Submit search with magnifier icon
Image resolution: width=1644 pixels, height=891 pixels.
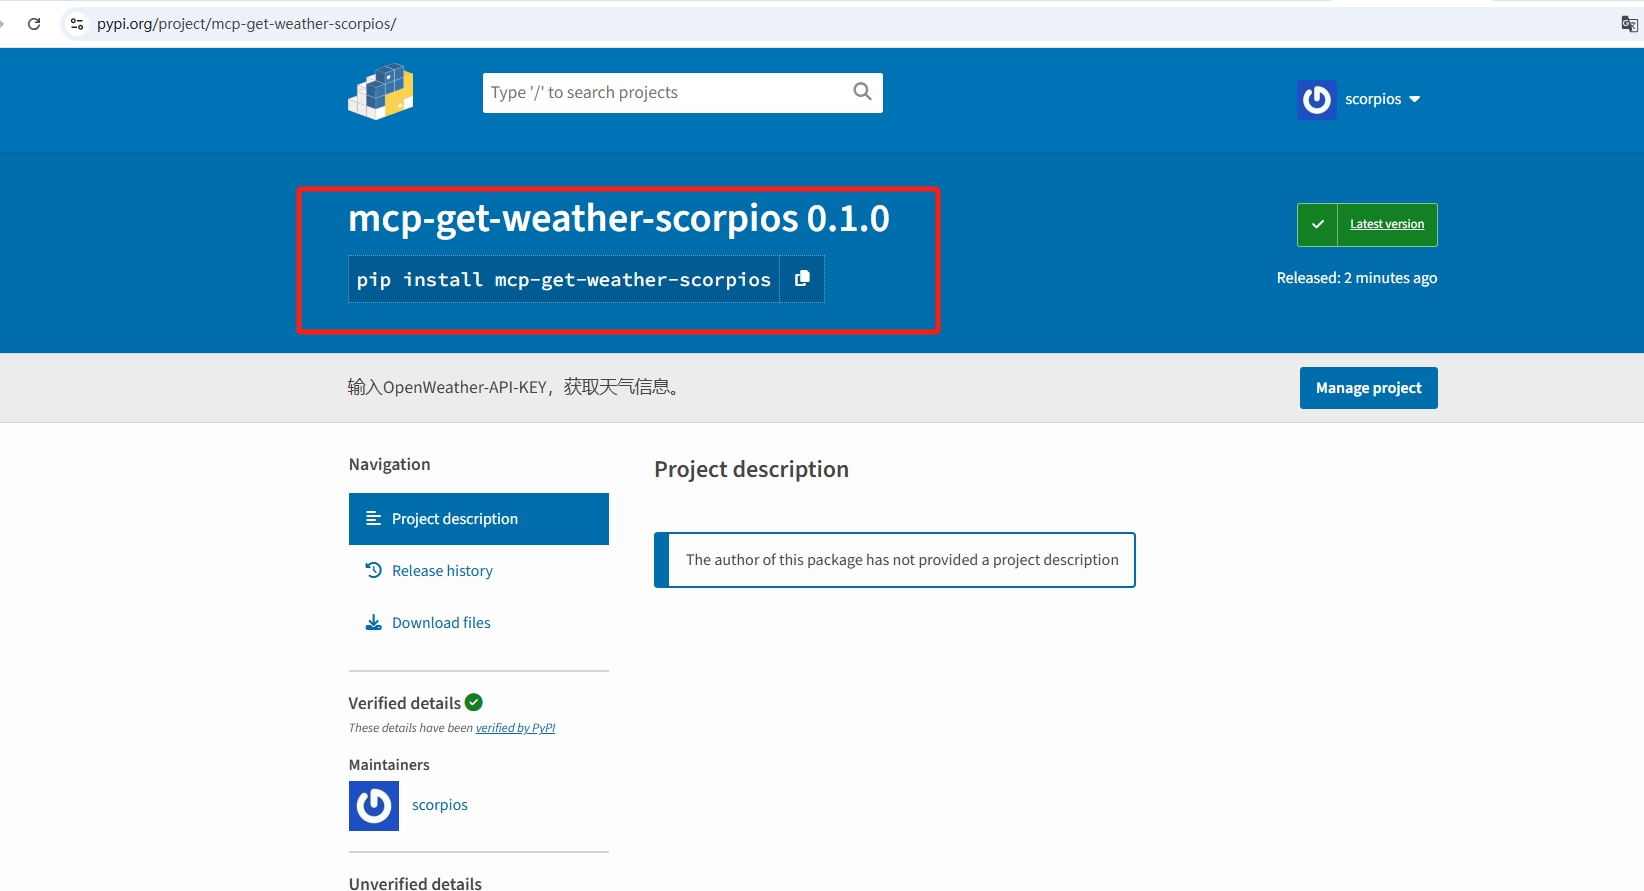pyautogui.click(x=862, y=92)
